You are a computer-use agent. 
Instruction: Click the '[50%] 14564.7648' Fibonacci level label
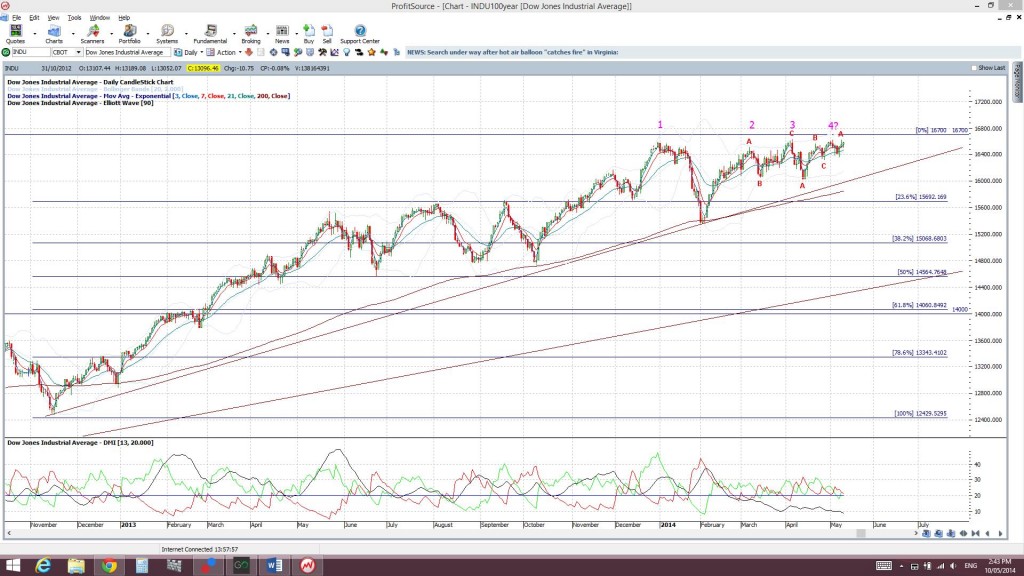(921, 272)
